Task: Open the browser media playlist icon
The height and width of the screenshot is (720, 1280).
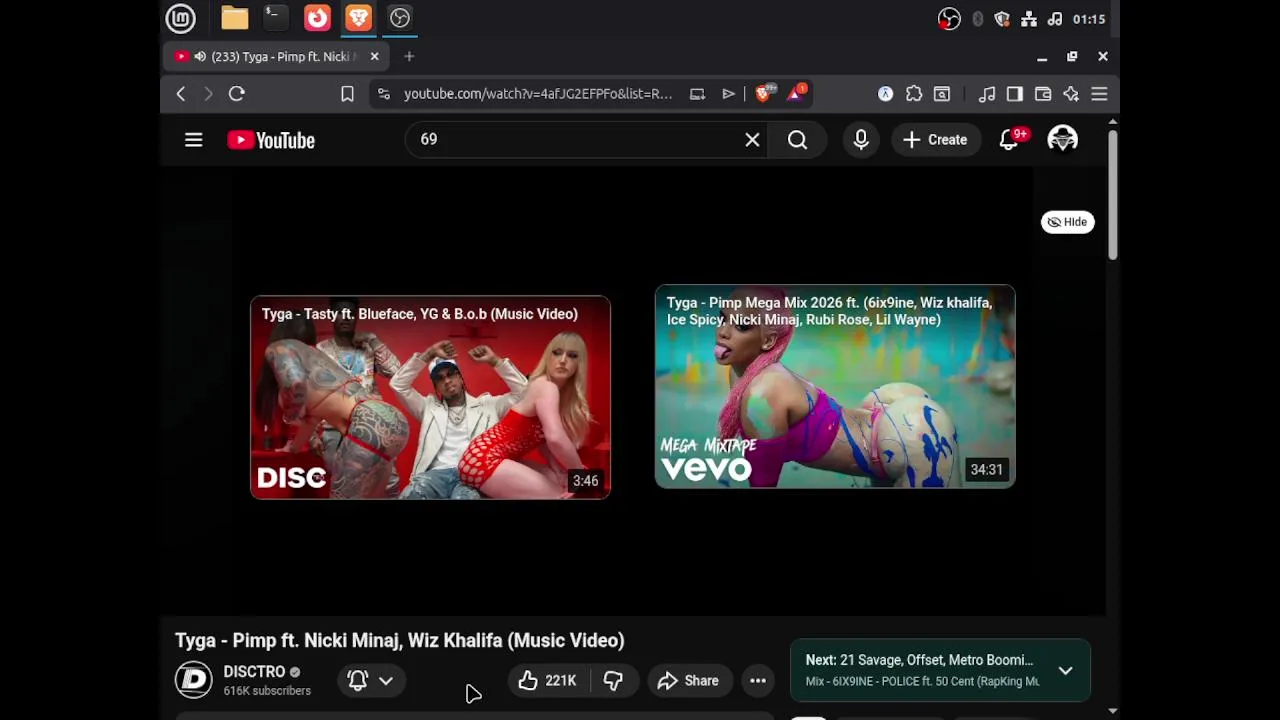Action: point(987,94)
